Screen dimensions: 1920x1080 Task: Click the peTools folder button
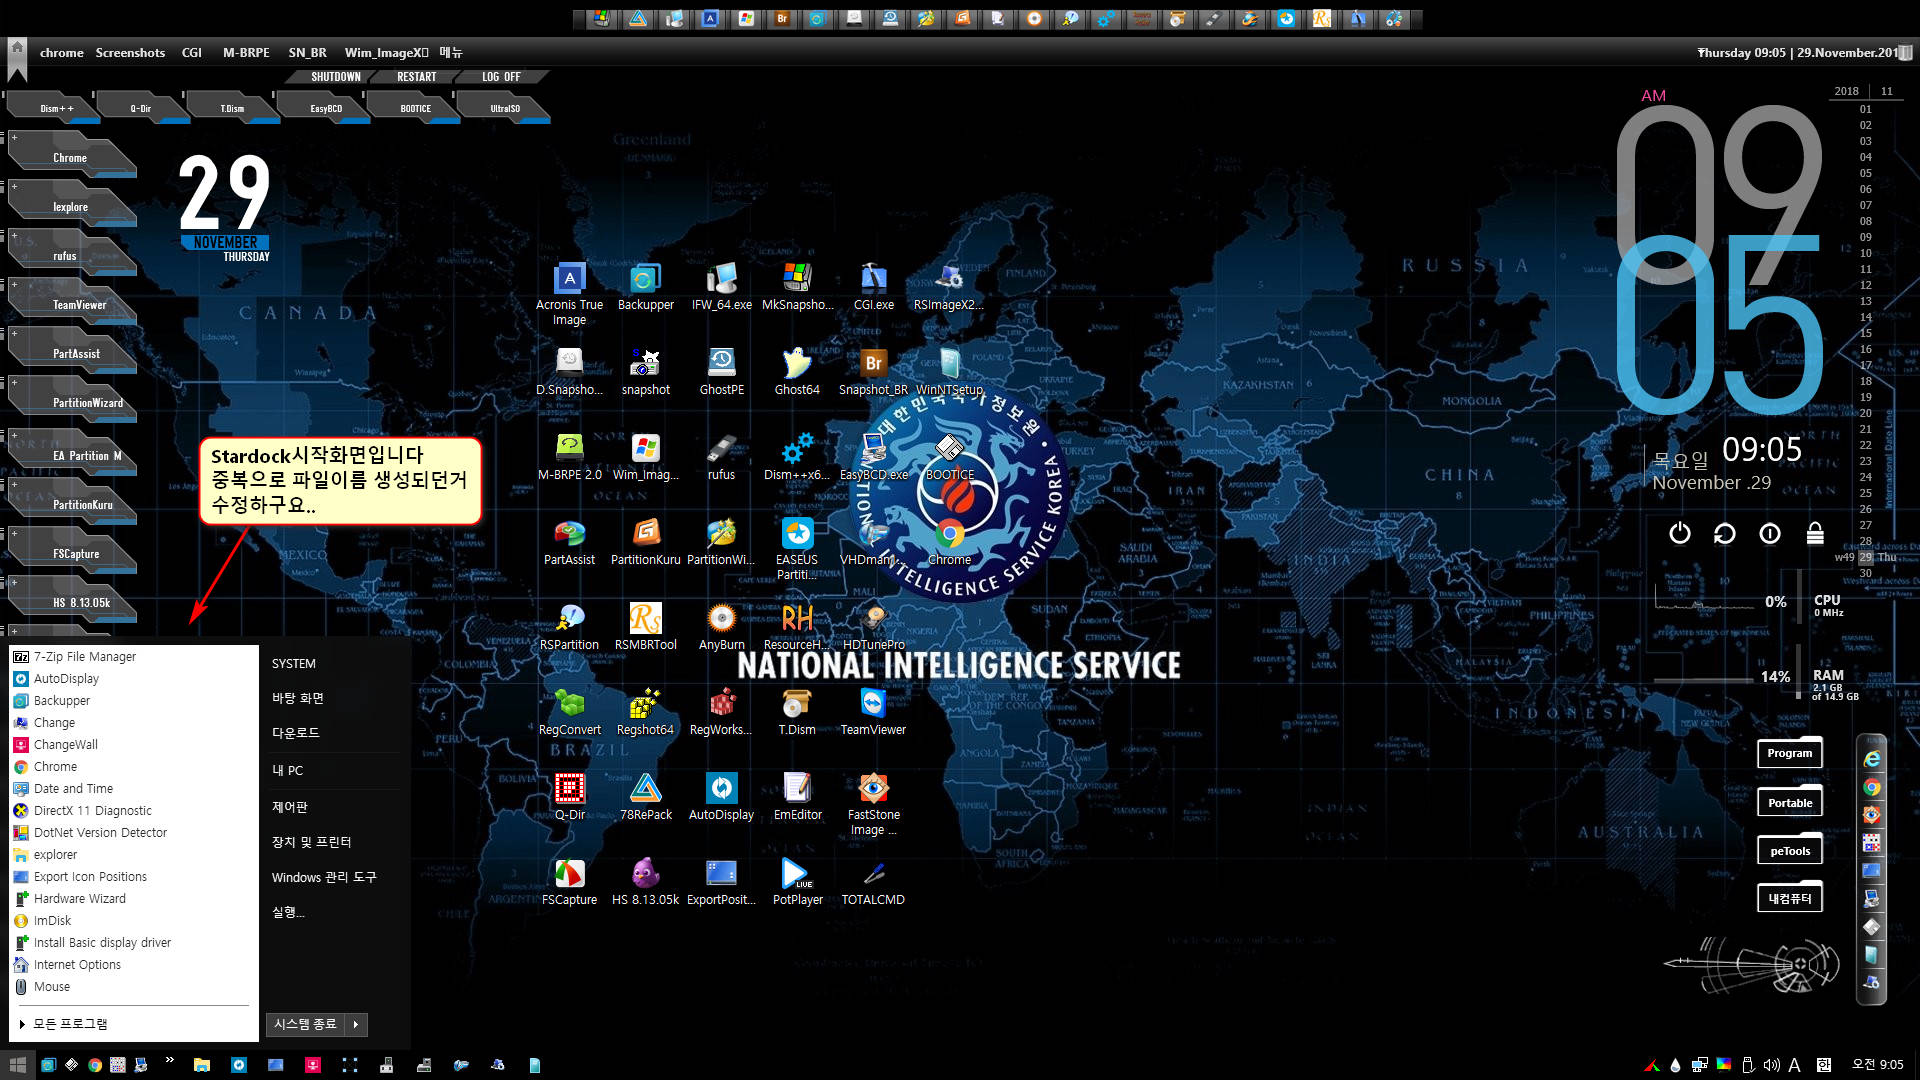point(1789,851)
